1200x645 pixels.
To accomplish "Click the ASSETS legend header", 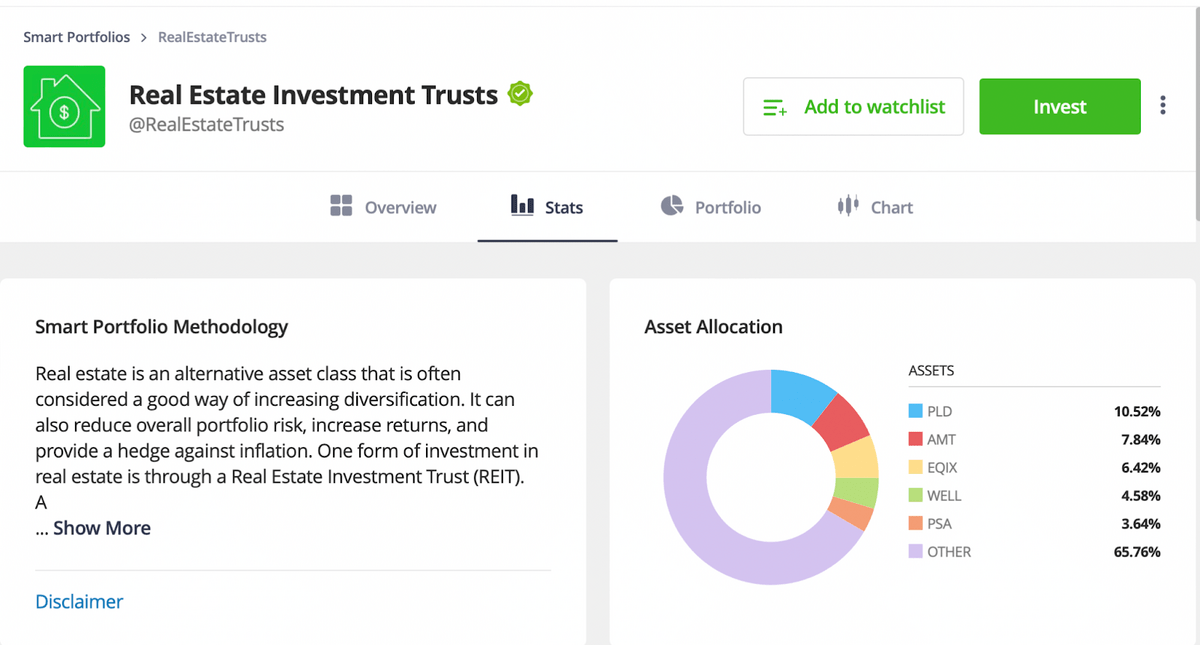I will coord(931,370).
